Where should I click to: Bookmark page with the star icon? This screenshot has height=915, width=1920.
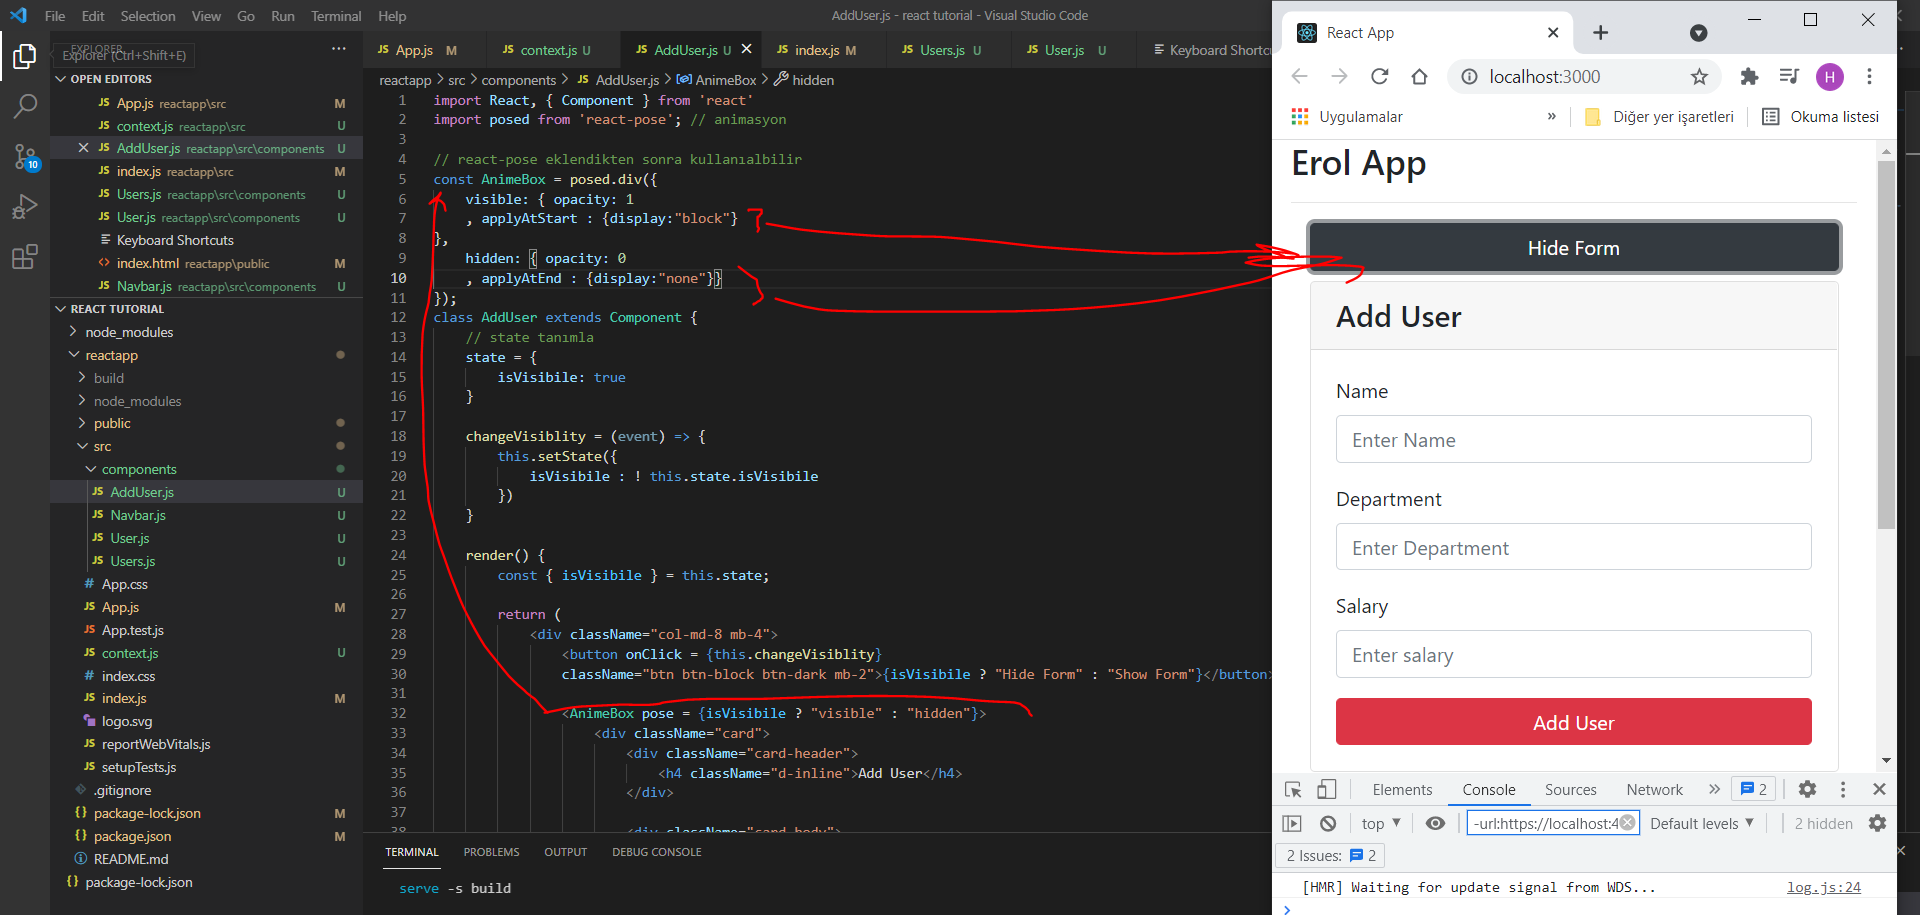click(1699, 77)
